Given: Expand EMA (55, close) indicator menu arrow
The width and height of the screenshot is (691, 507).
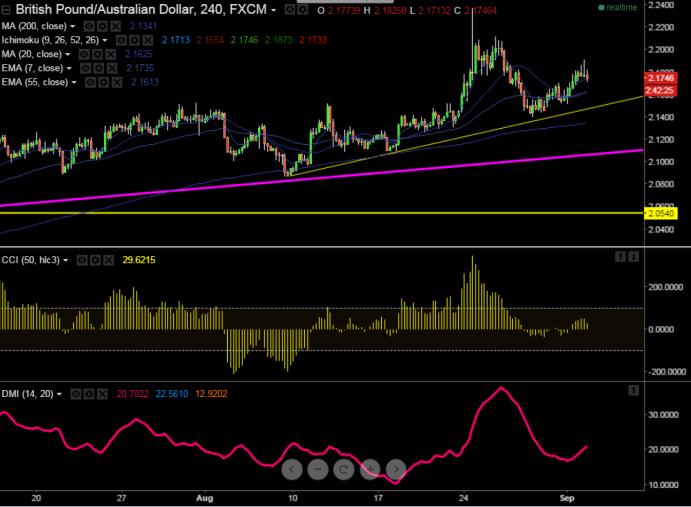Looking at the screenshot, I should coord(74,83).
